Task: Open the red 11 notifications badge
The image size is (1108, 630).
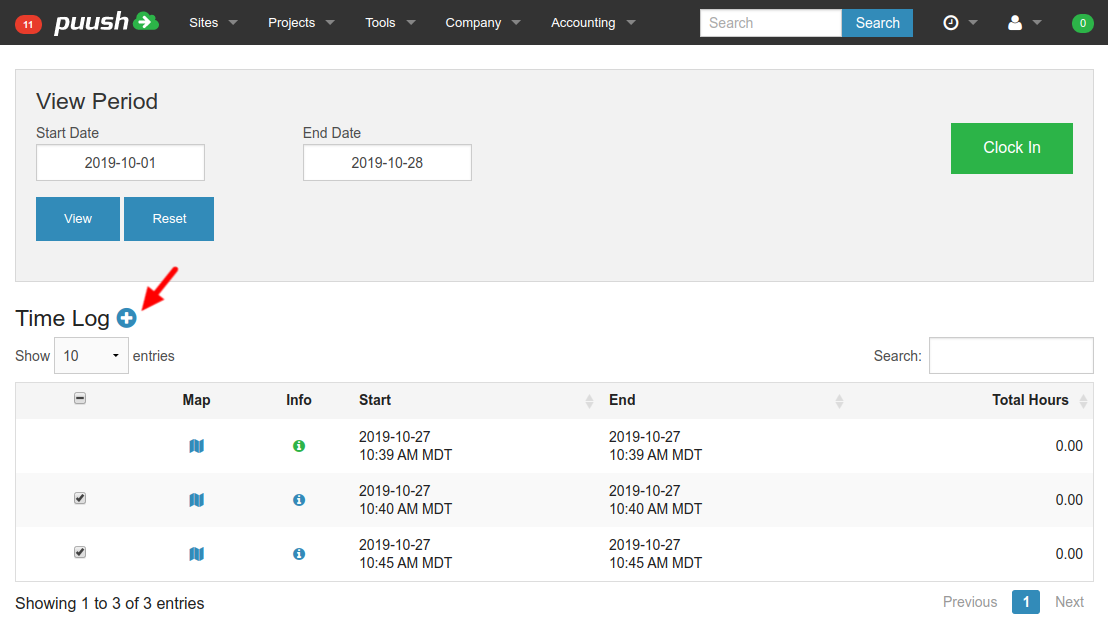Action: pos(28,24)
